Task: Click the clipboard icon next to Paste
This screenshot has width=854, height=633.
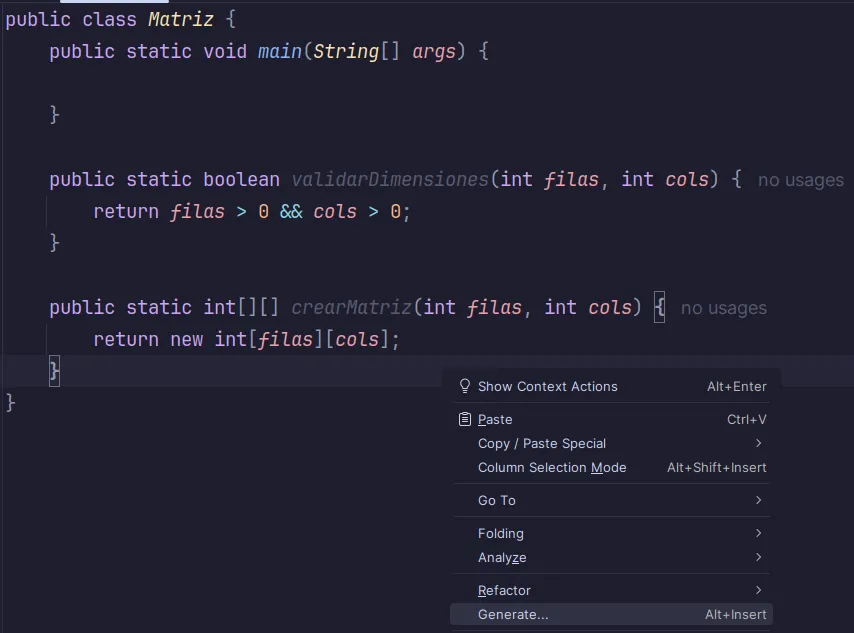Action: 465,419
